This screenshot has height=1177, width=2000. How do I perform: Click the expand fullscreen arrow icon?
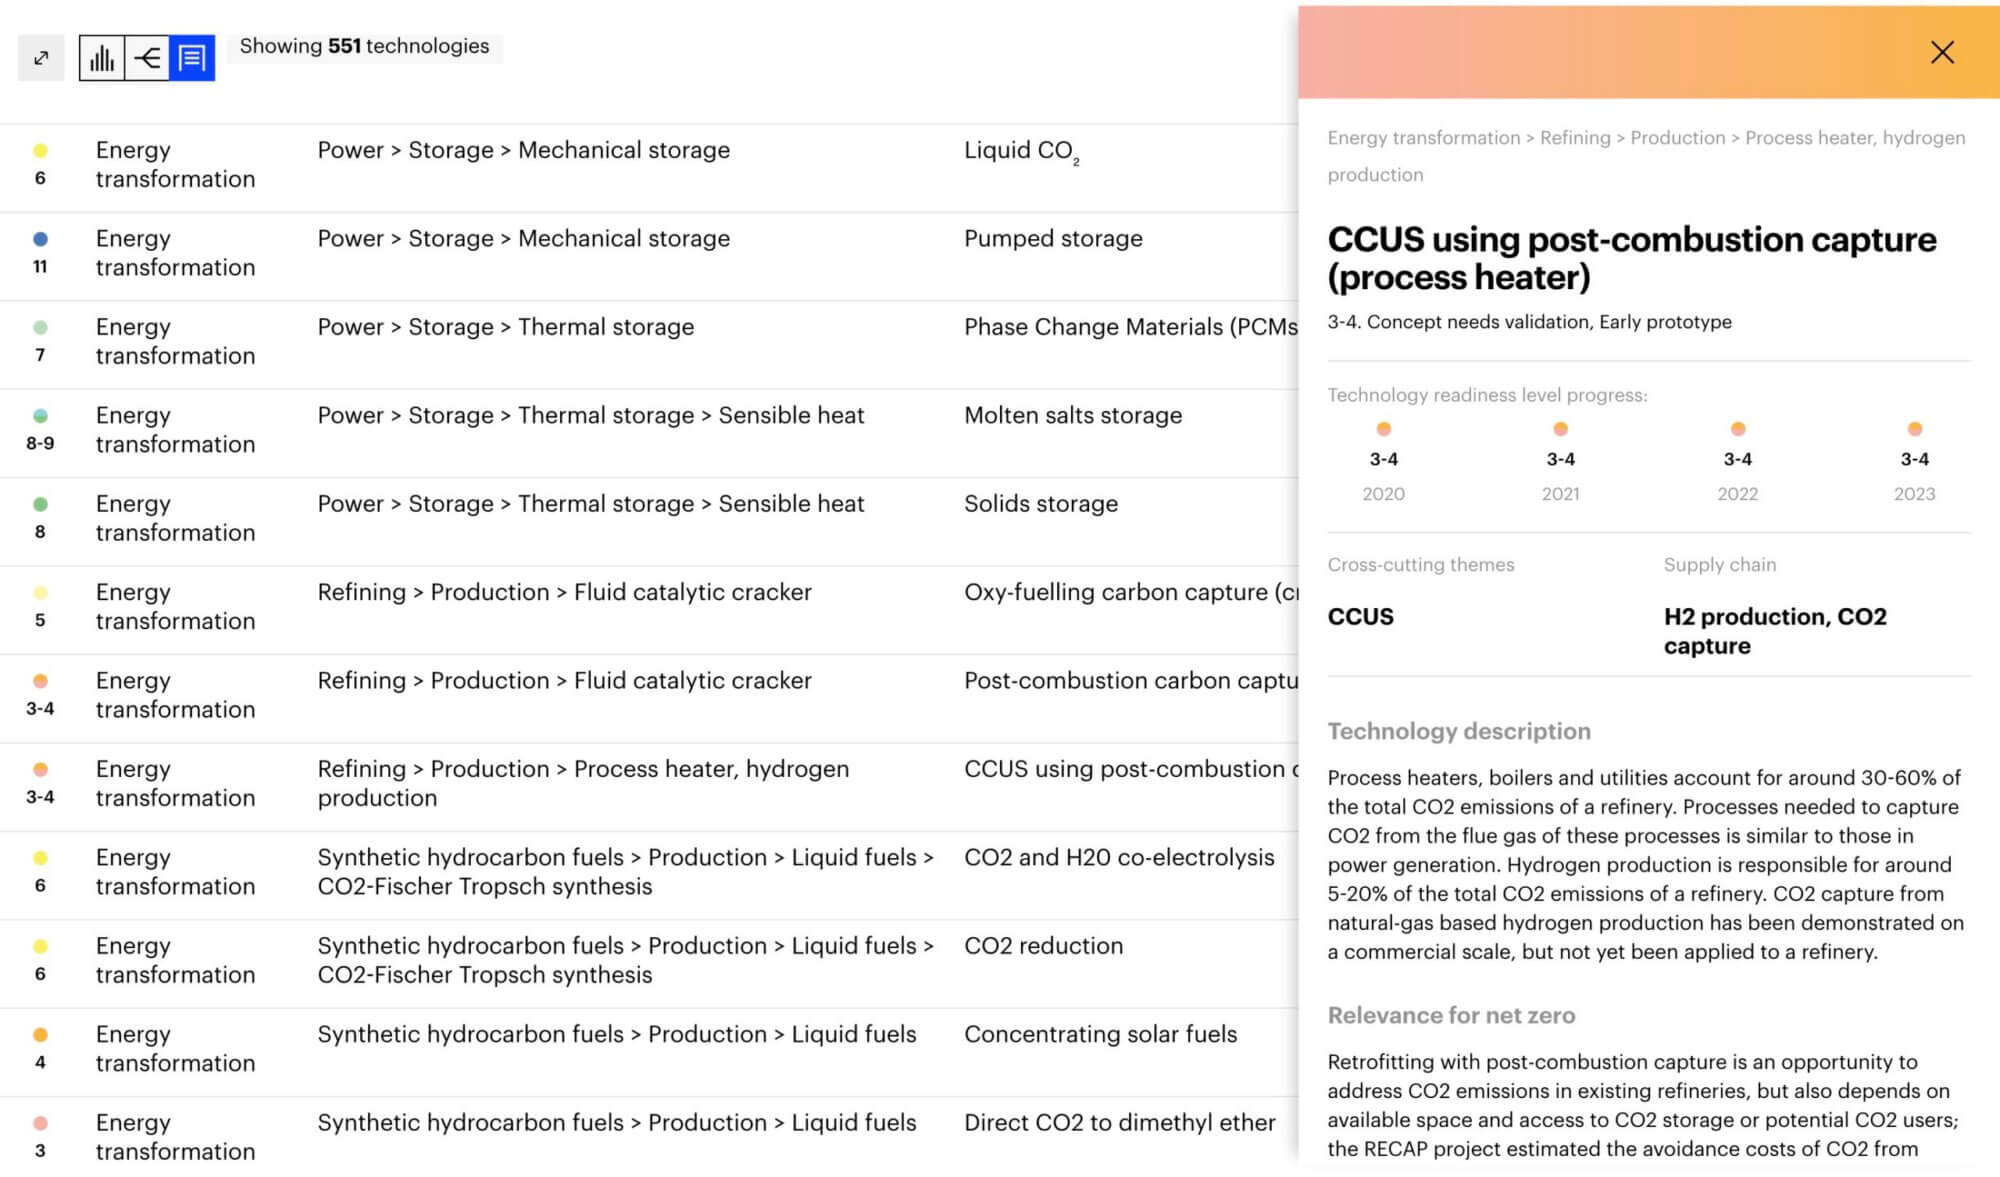[x=41, y=58]
